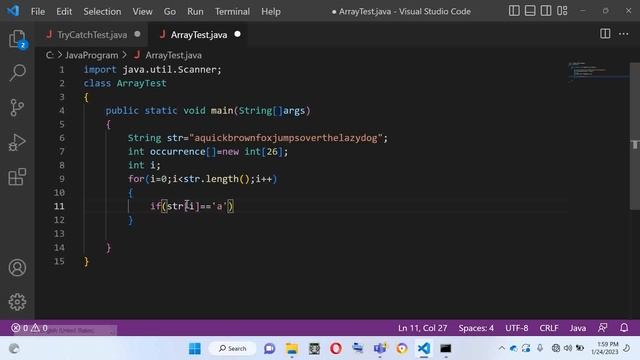Open Opera browser from taskbar
Screen dimensions: 640x360
pyautogui.click(x=336, y=349)
